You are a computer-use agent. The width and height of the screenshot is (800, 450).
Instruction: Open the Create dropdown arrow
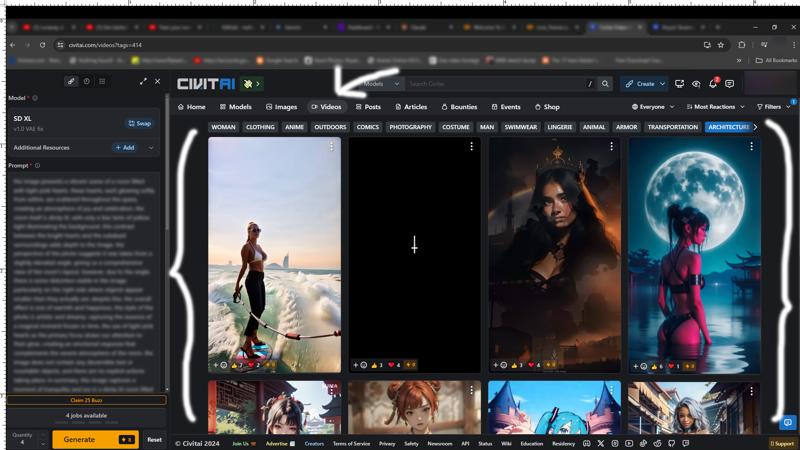[662, 84]
